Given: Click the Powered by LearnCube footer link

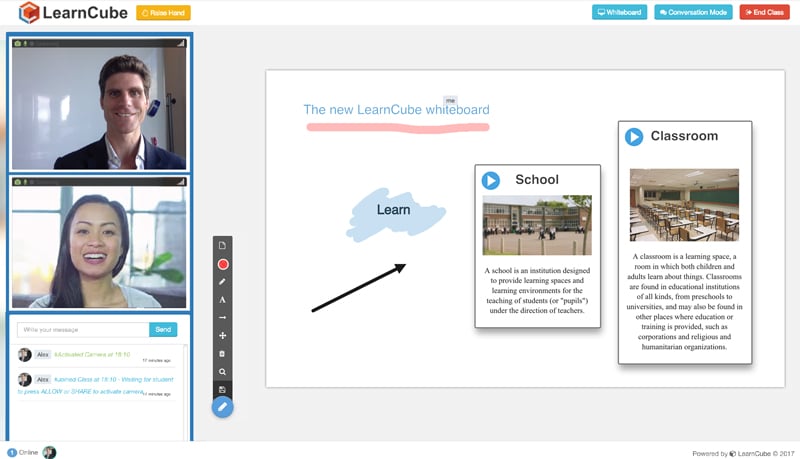Looking at the screenshot, I should (x=743, y=453).
